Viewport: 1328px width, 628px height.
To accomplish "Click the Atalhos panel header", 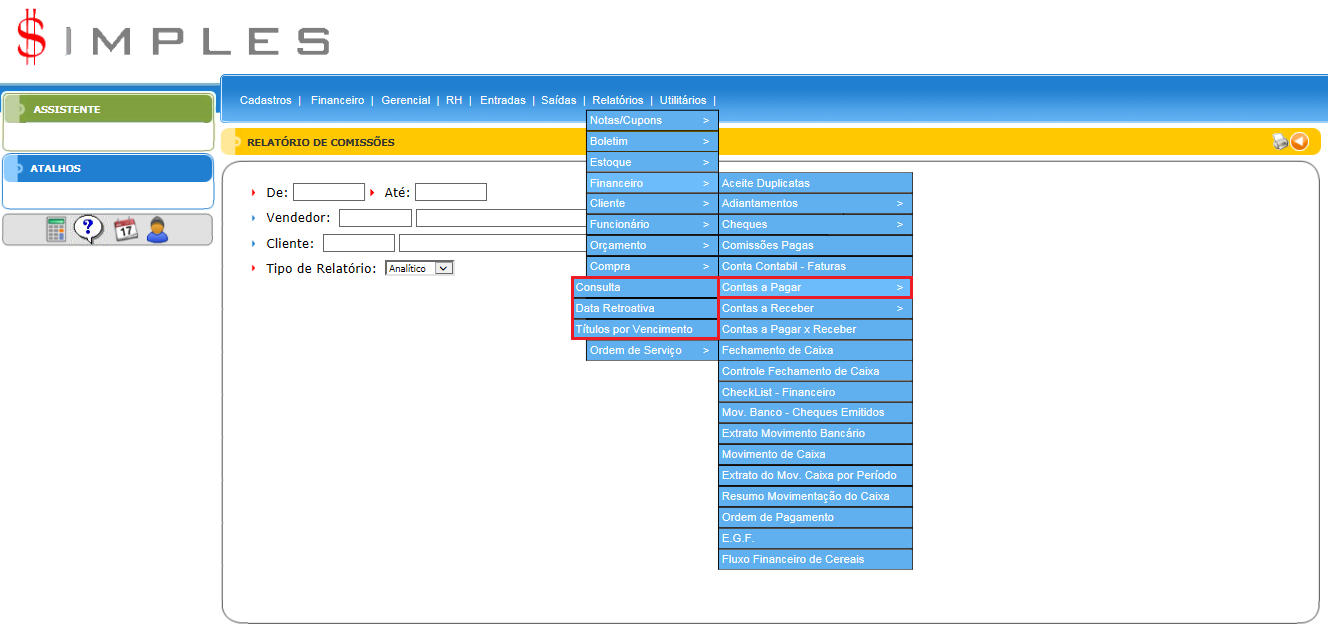I will tap(108, 168).
